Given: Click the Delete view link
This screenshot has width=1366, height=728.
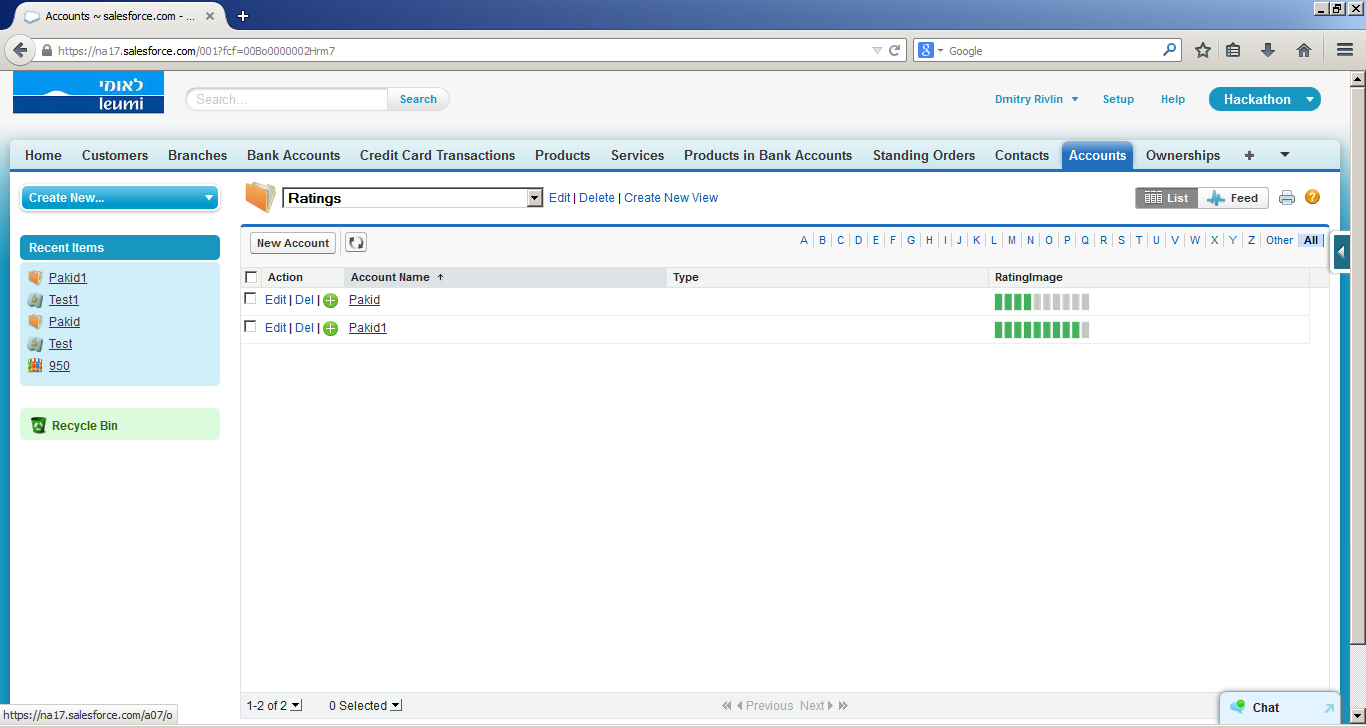Looking at the screenshot, I should pyautogui.click(x=597, y=198).
